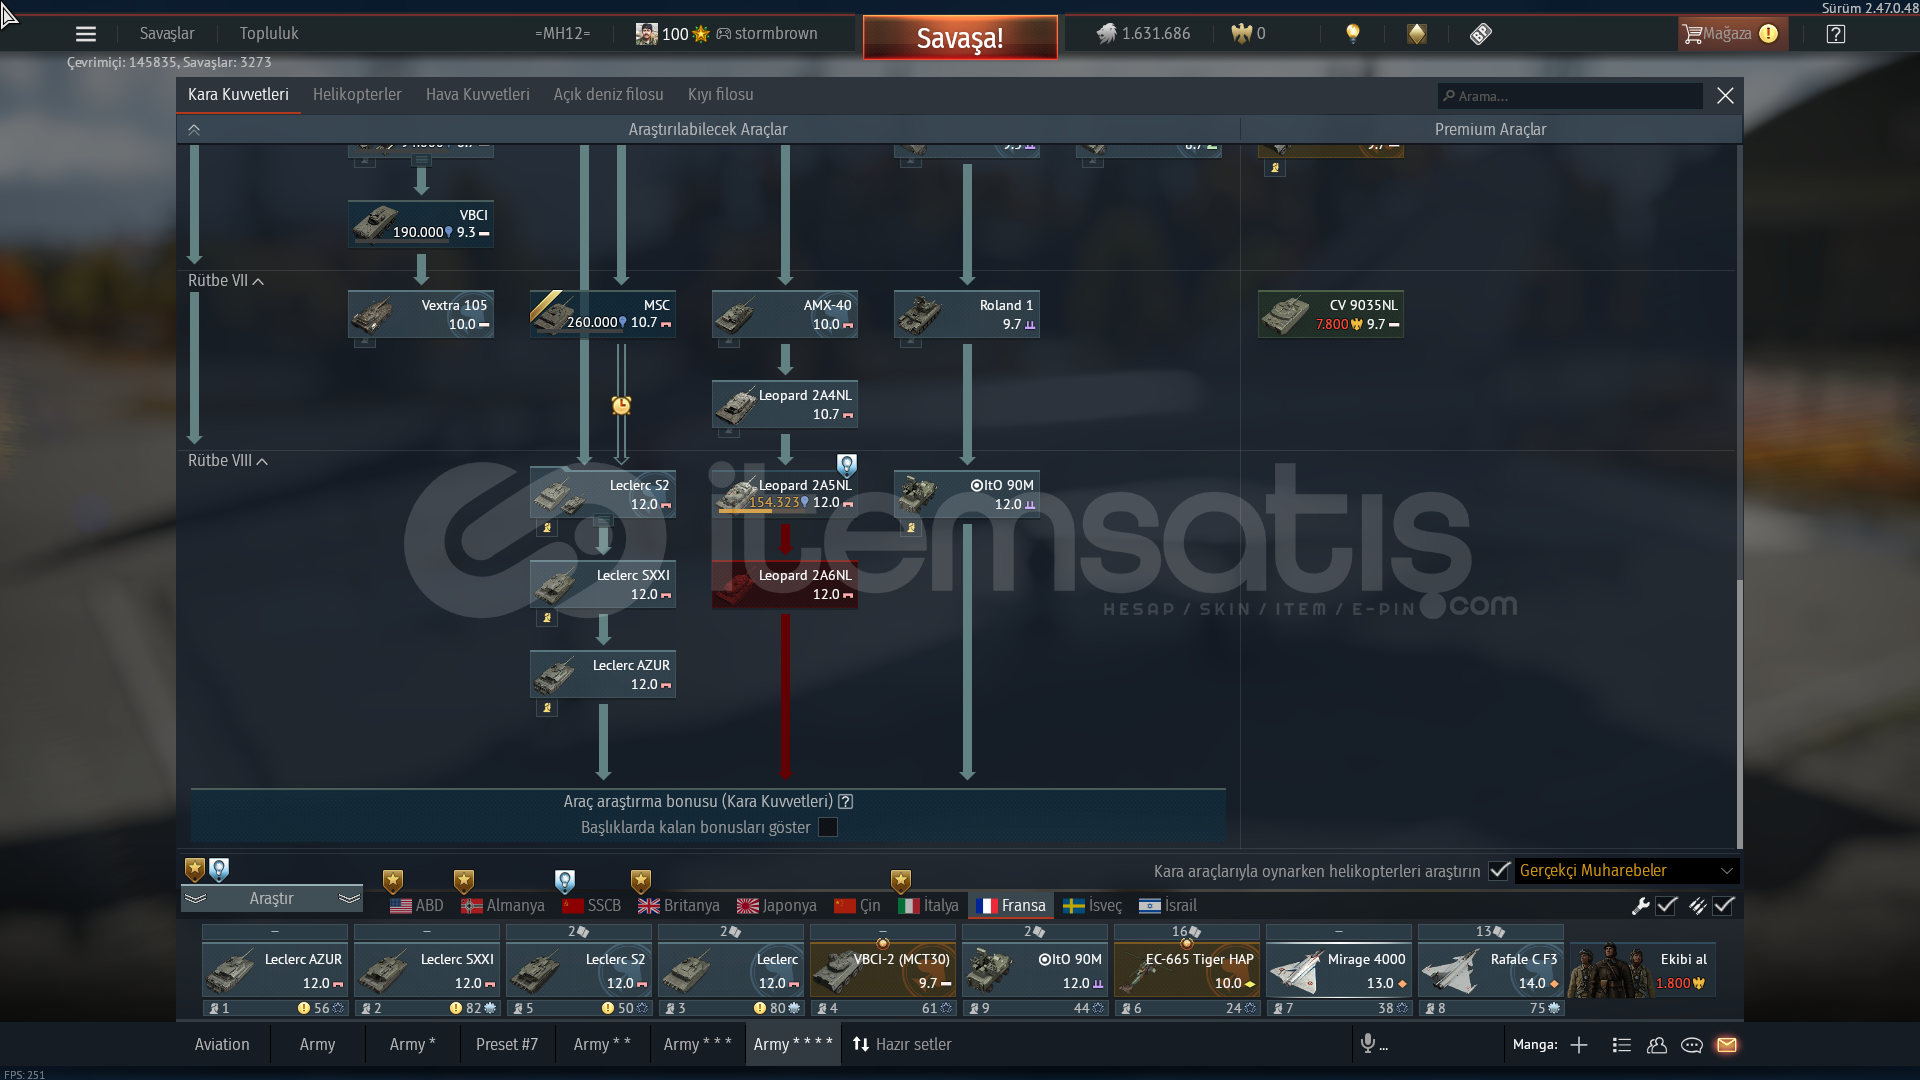Image resolution: width=1920 pixels, height=1080 pixels.
Task: Collapse Rütbe VII rank section
Action: [x=226, y=281]
